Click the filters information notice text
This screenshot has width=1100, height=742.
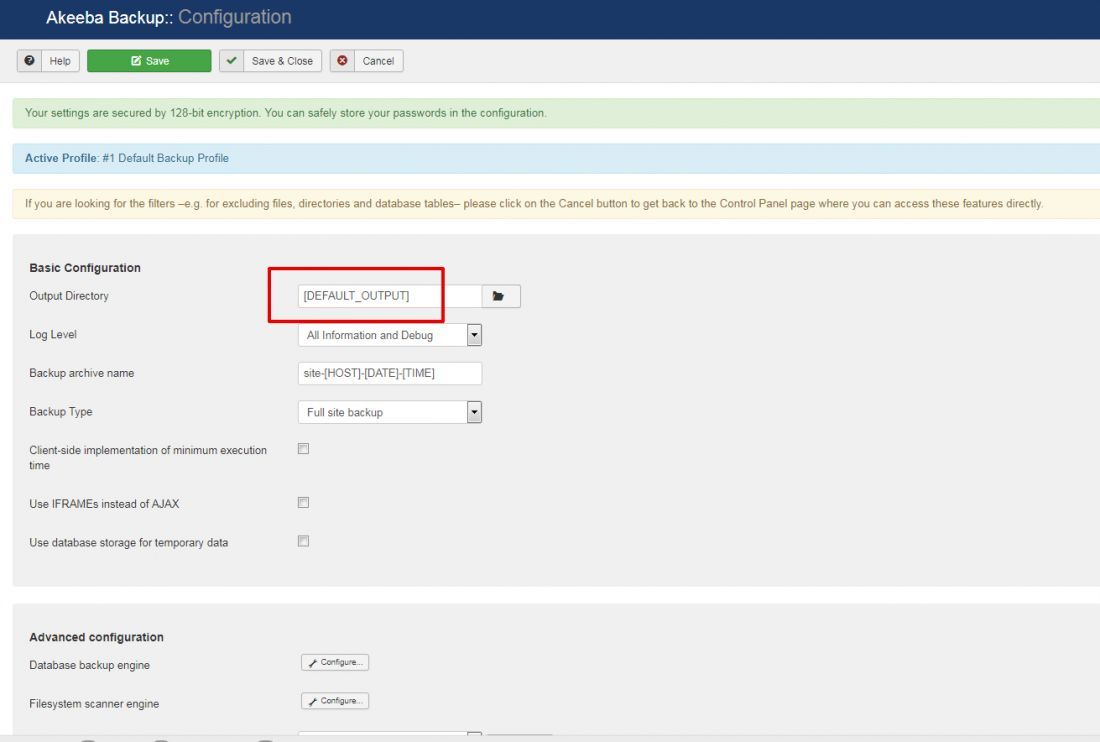tap(534, 203)
